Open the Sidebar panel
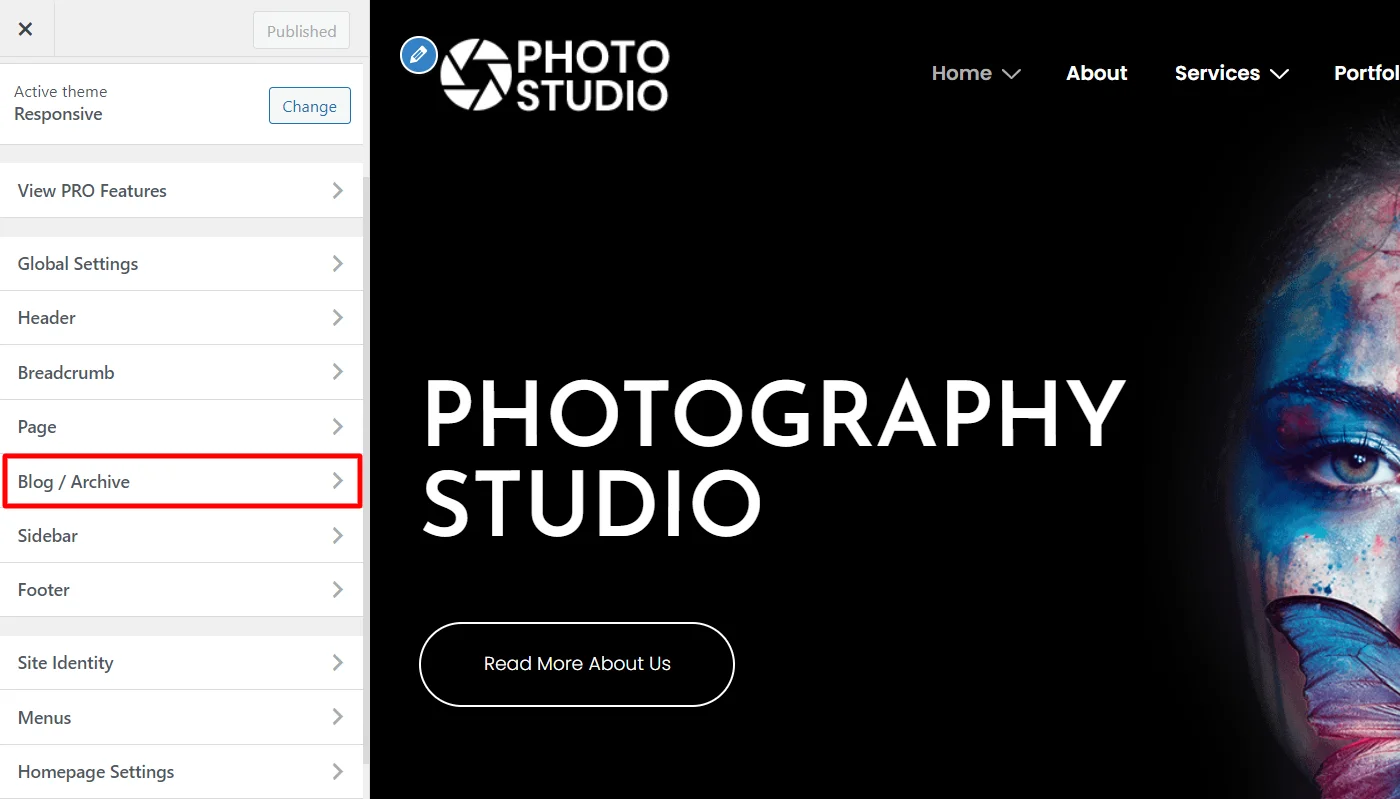 click(x=181, y=535)
